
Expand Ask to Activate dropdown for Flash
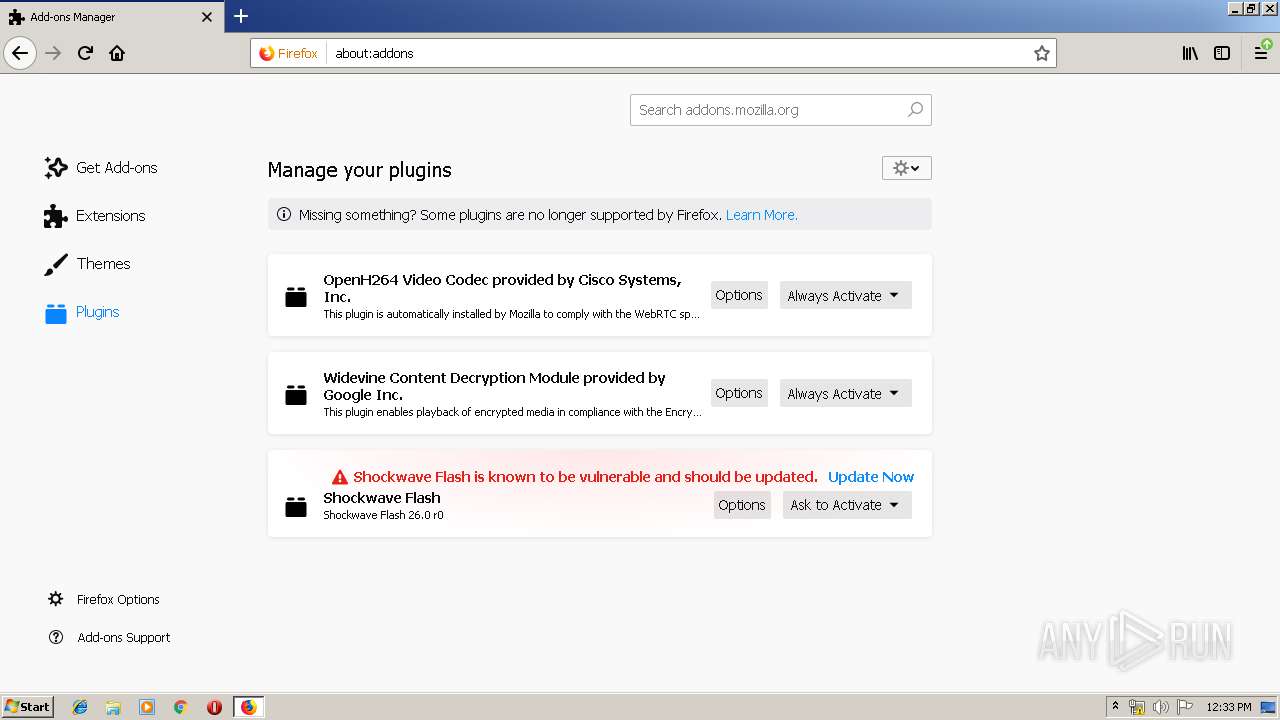pos(847,505)
